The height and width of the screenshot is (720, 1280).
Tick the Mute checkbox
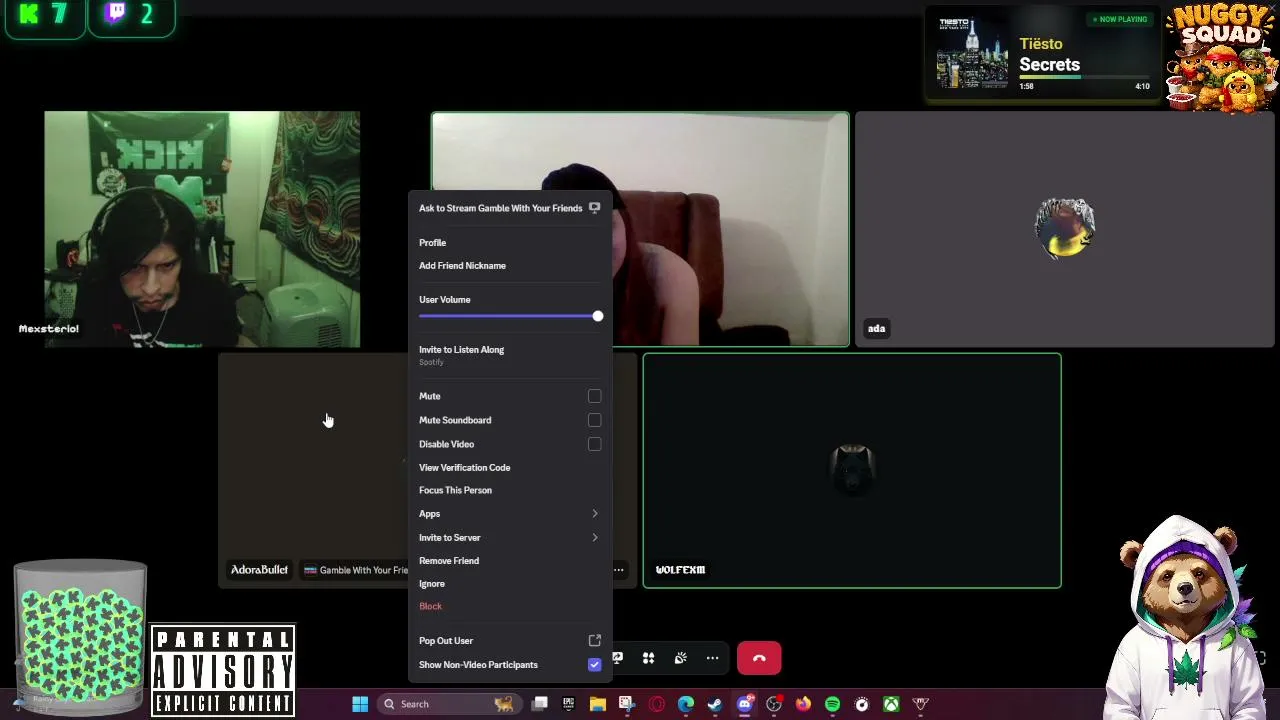pyautogui.click(x=594, y=396)
